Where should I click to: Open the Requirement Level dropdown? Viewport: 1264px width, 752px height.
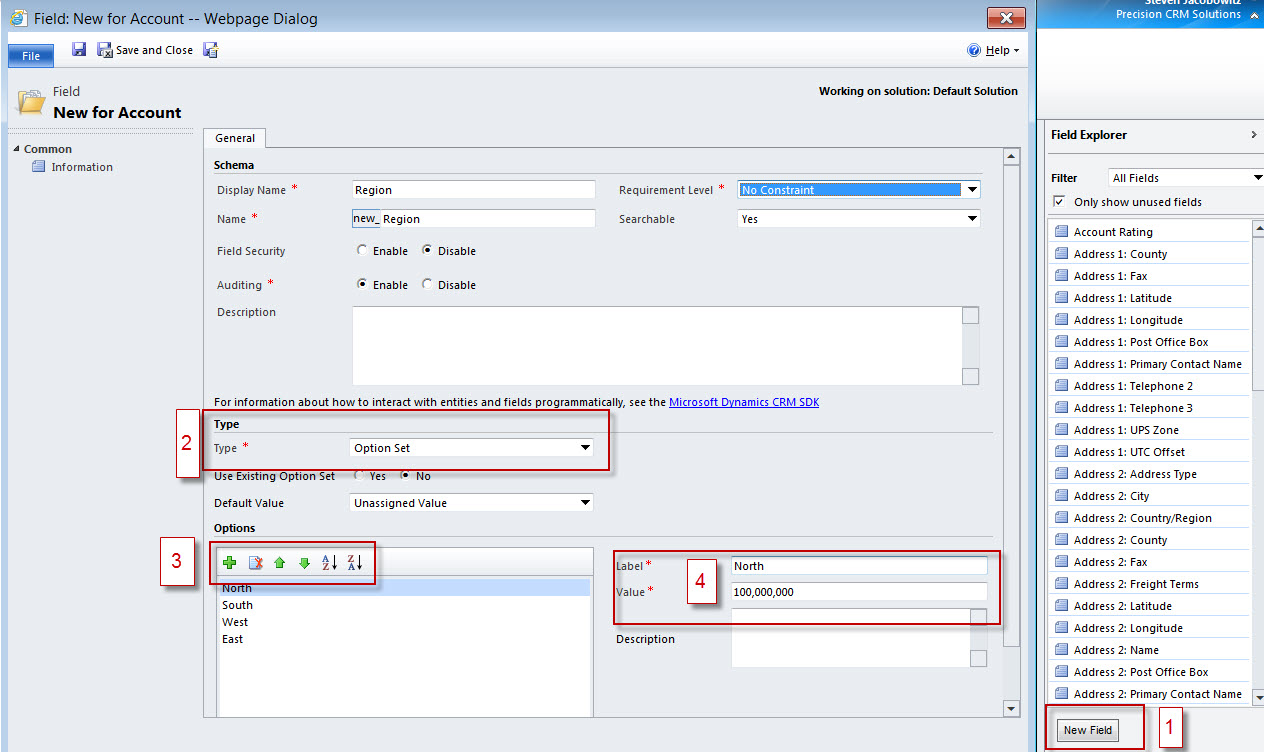pos(970,190)
